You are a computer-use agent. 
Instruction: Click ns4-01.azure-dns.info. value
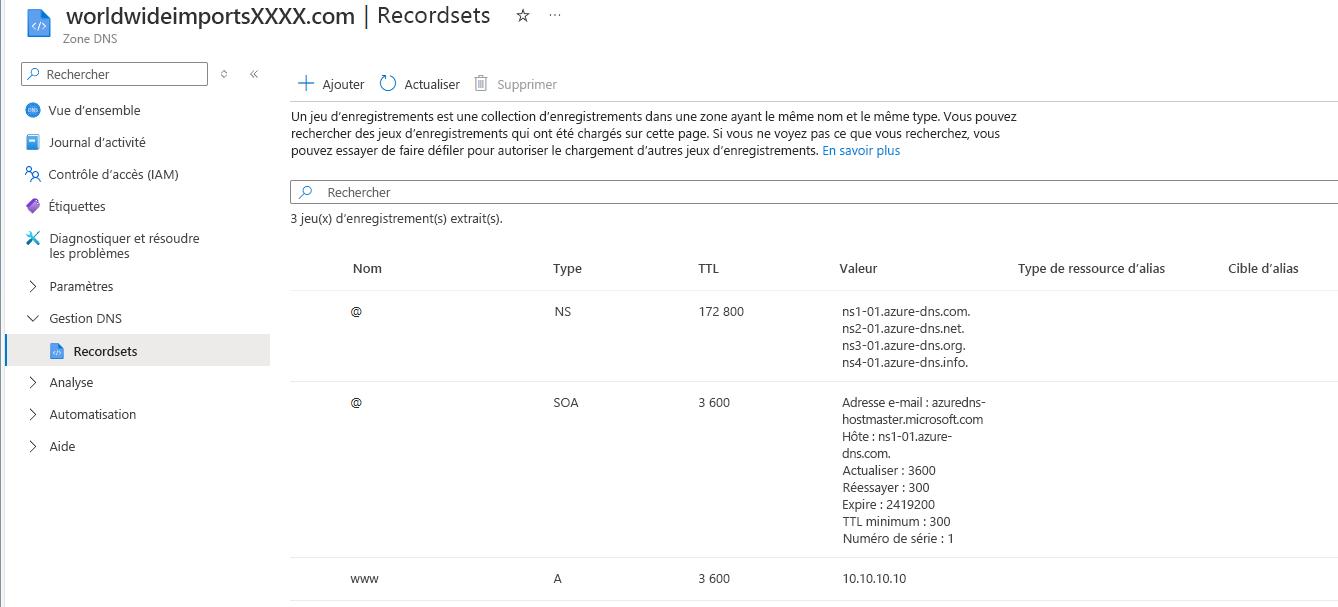(905, 362)
